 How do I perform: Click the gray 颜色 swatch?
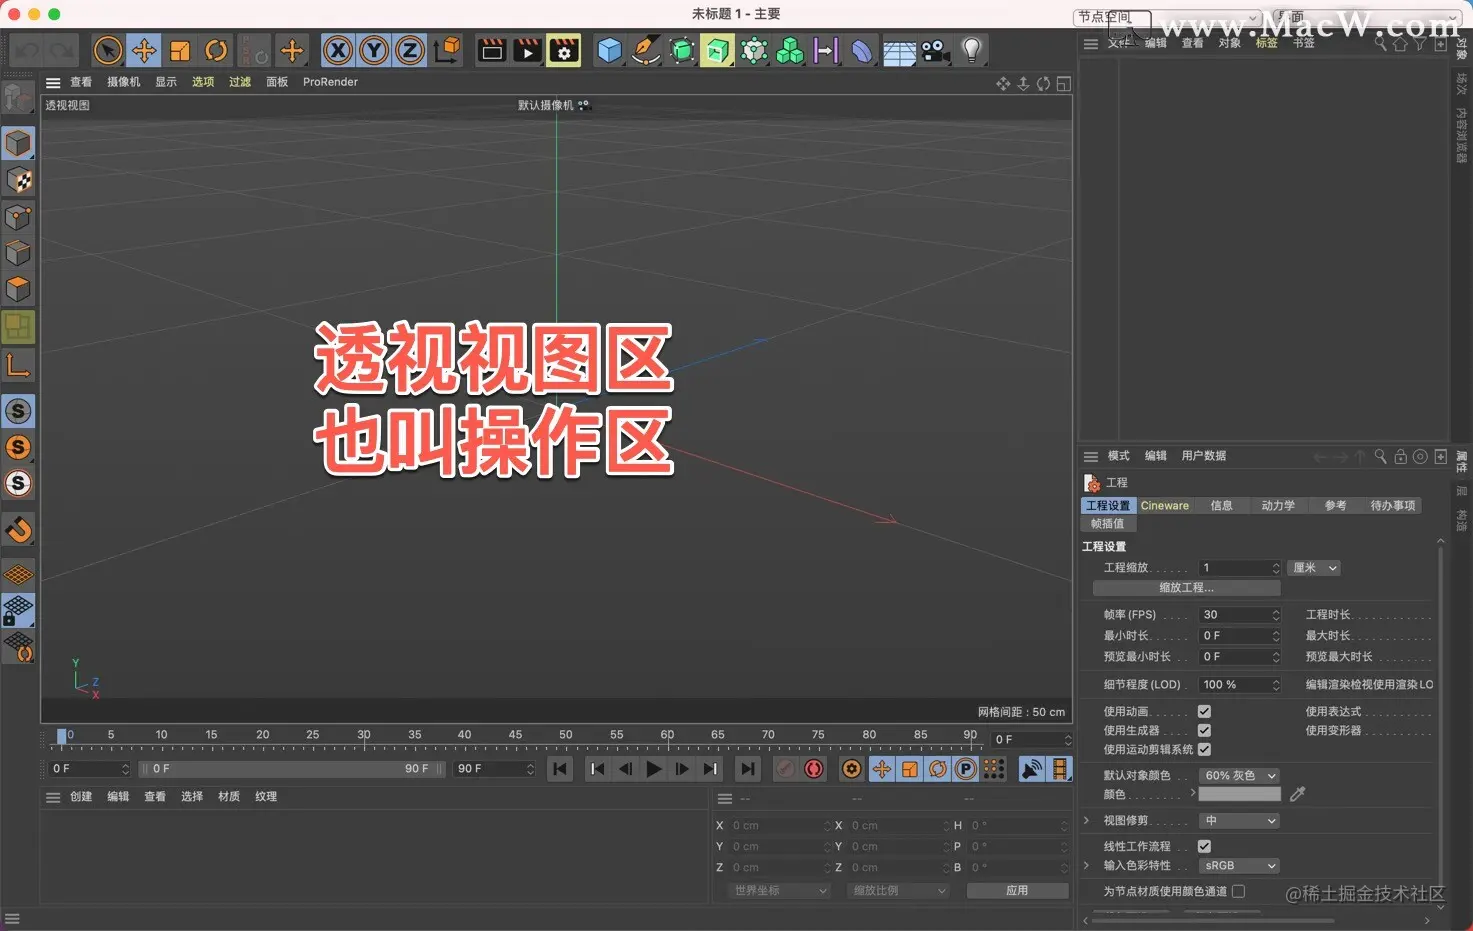coord(1240,794)
